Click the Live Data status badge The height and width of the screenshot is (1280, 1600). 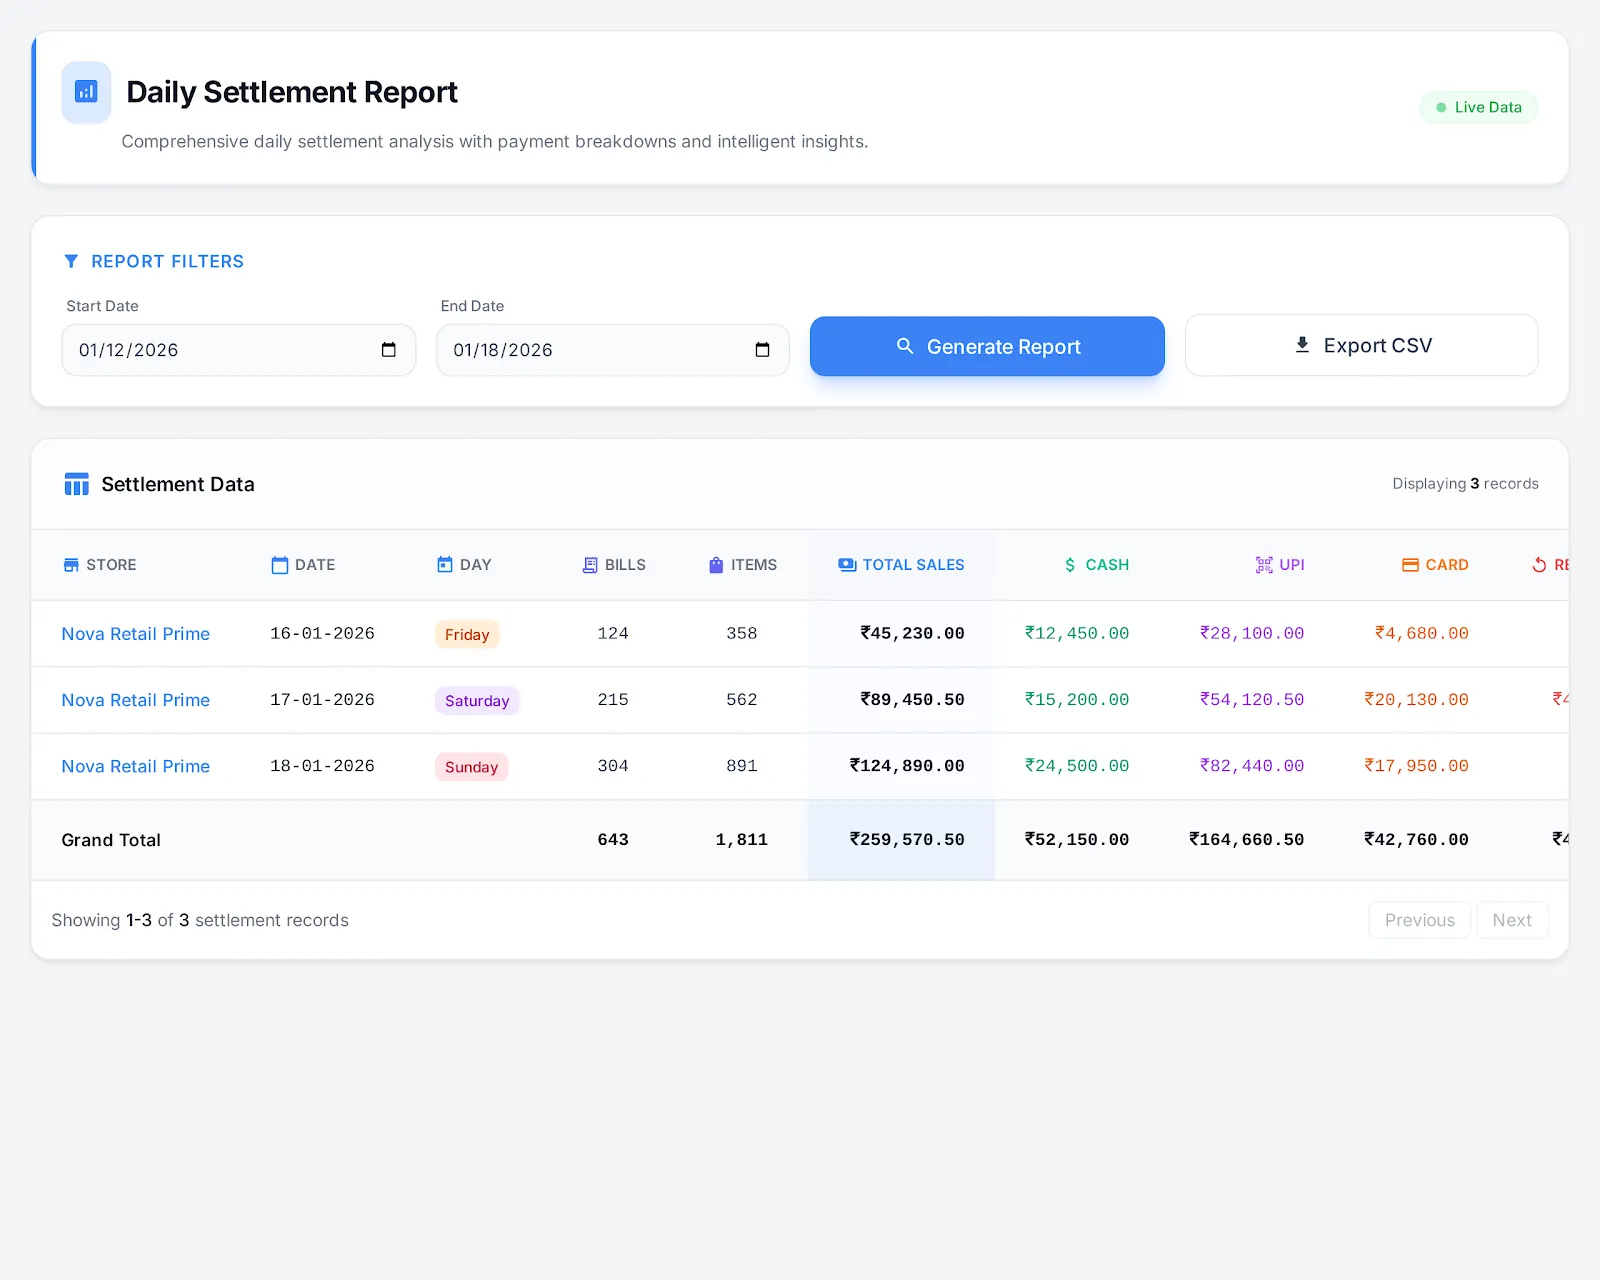1479,107
